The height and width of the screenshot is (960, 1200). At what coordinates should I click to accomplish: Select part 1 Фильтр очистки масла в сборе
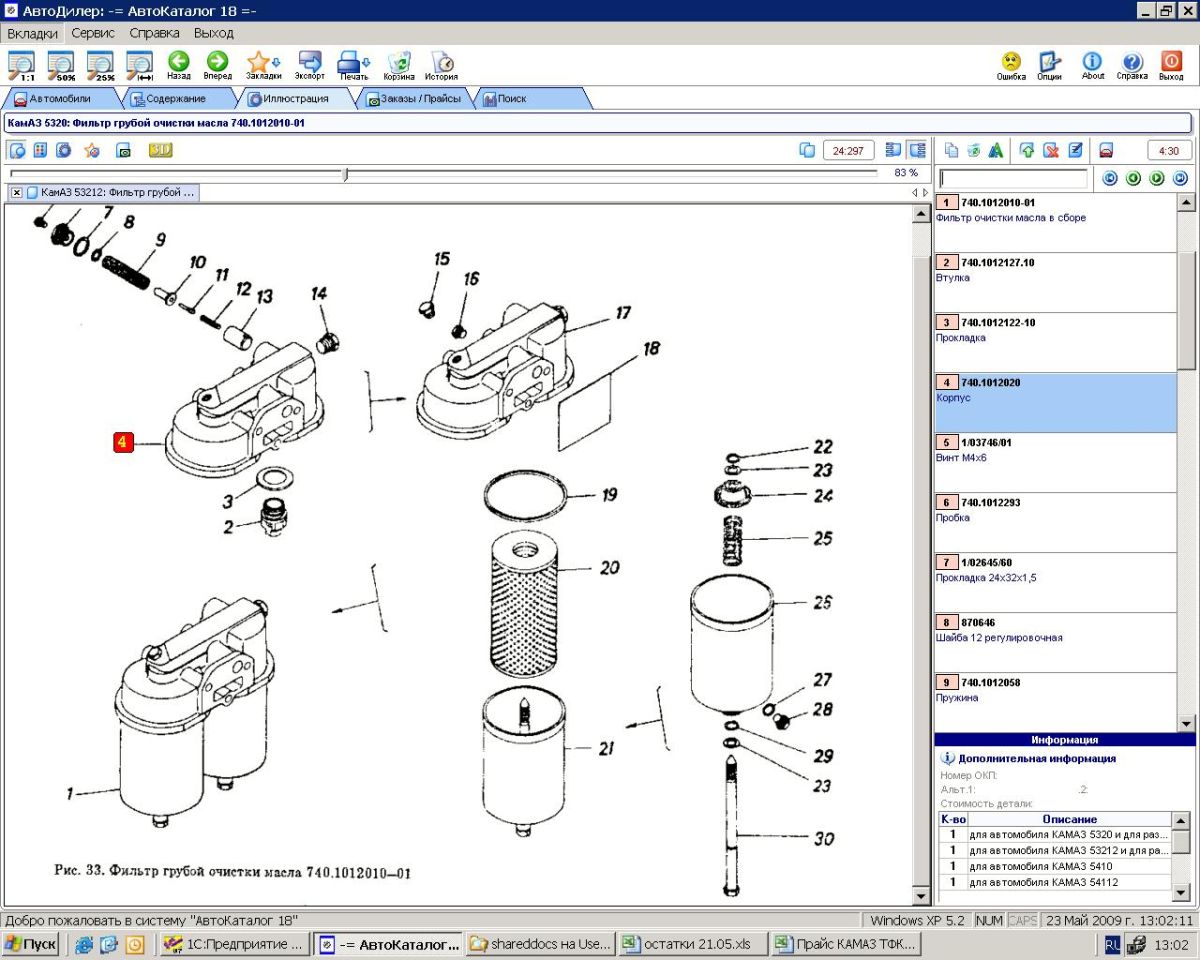[x=1055, y=222]
